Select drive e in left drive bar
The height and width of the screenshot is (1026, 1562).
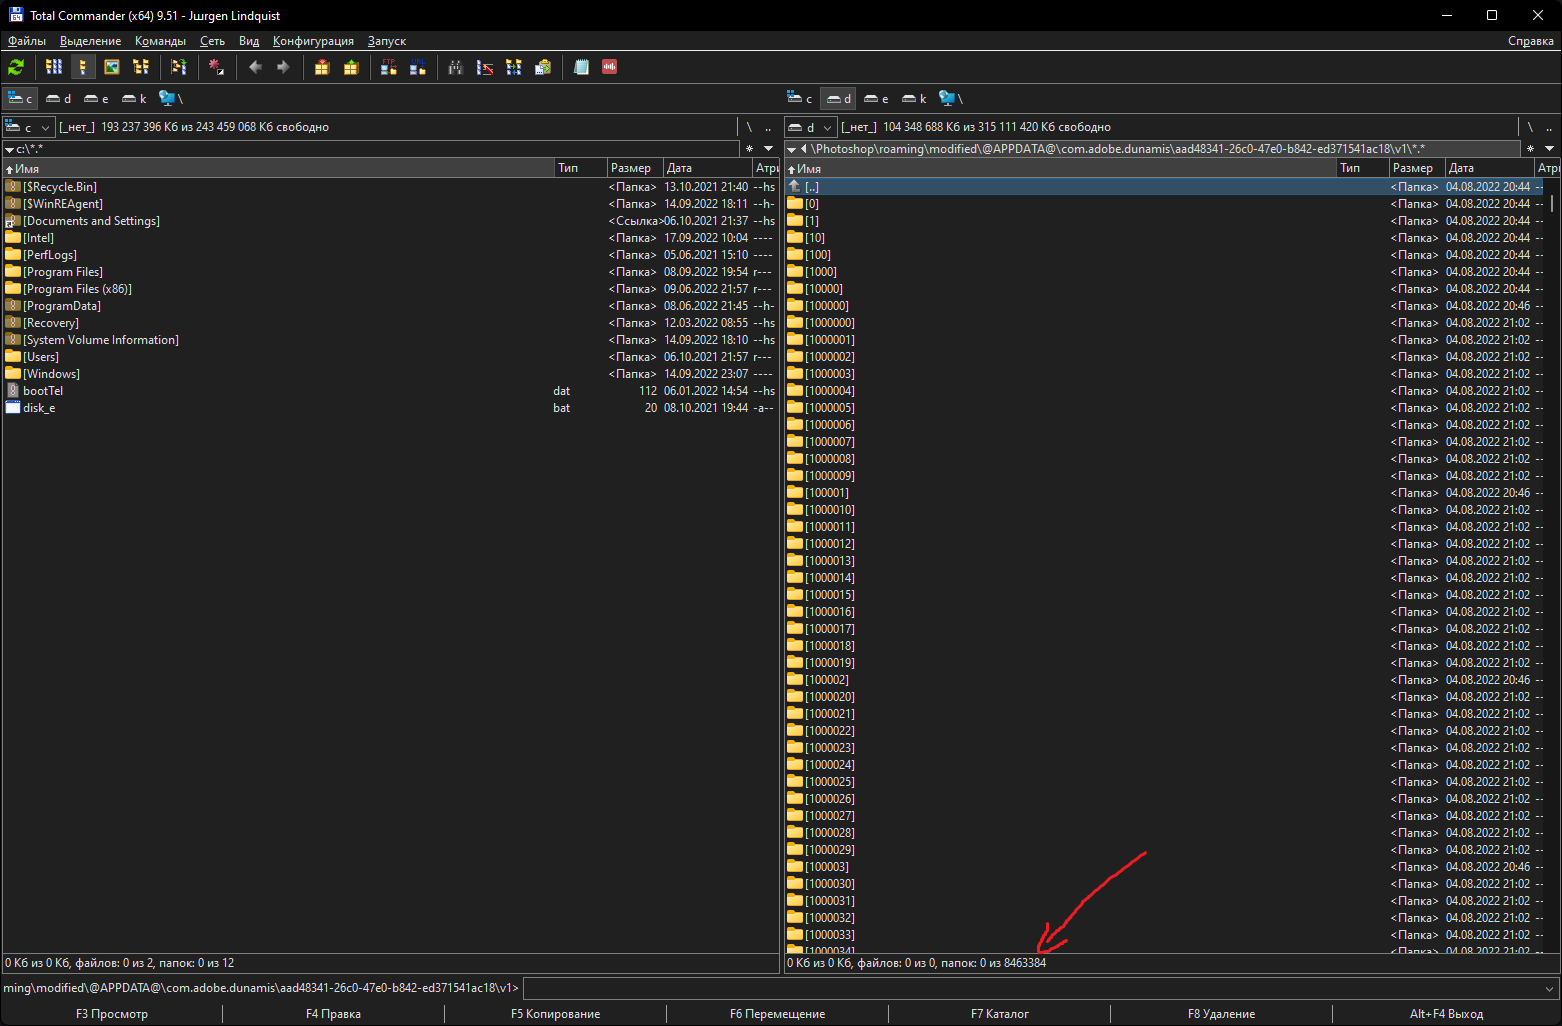tap(97, 98)
